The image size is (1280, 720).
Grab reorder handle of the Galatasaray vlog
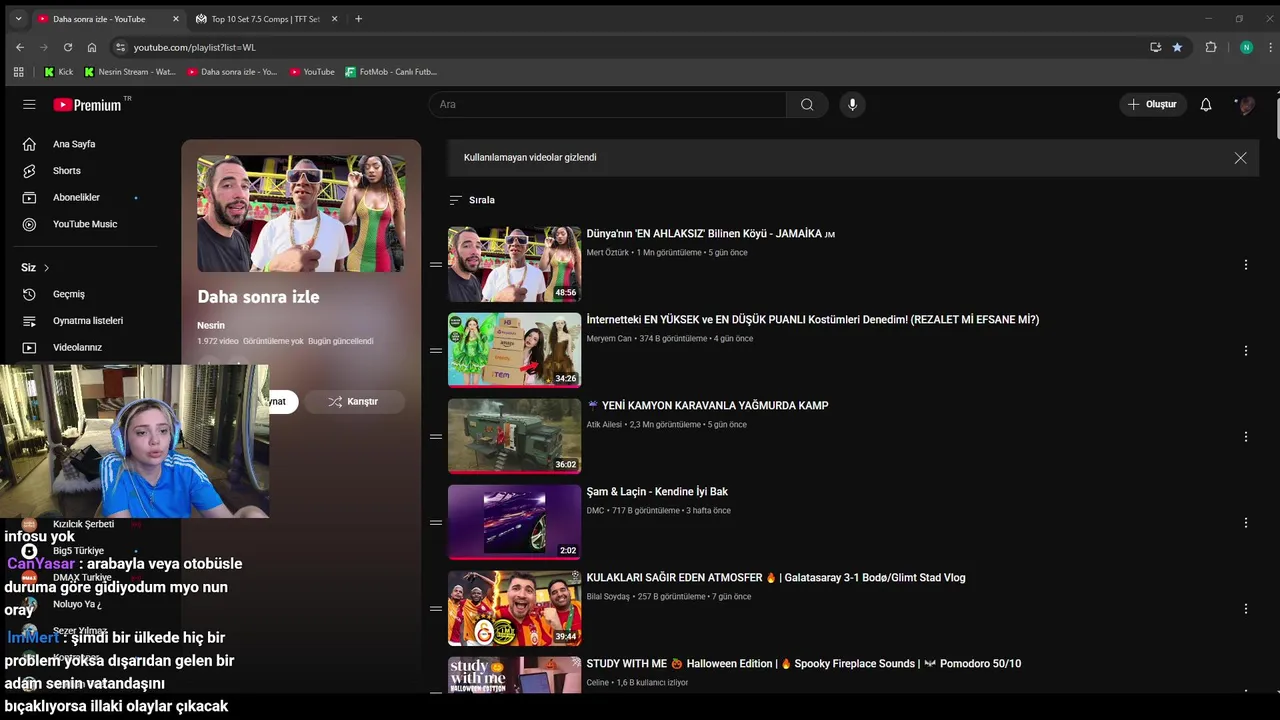pos(436,609)
